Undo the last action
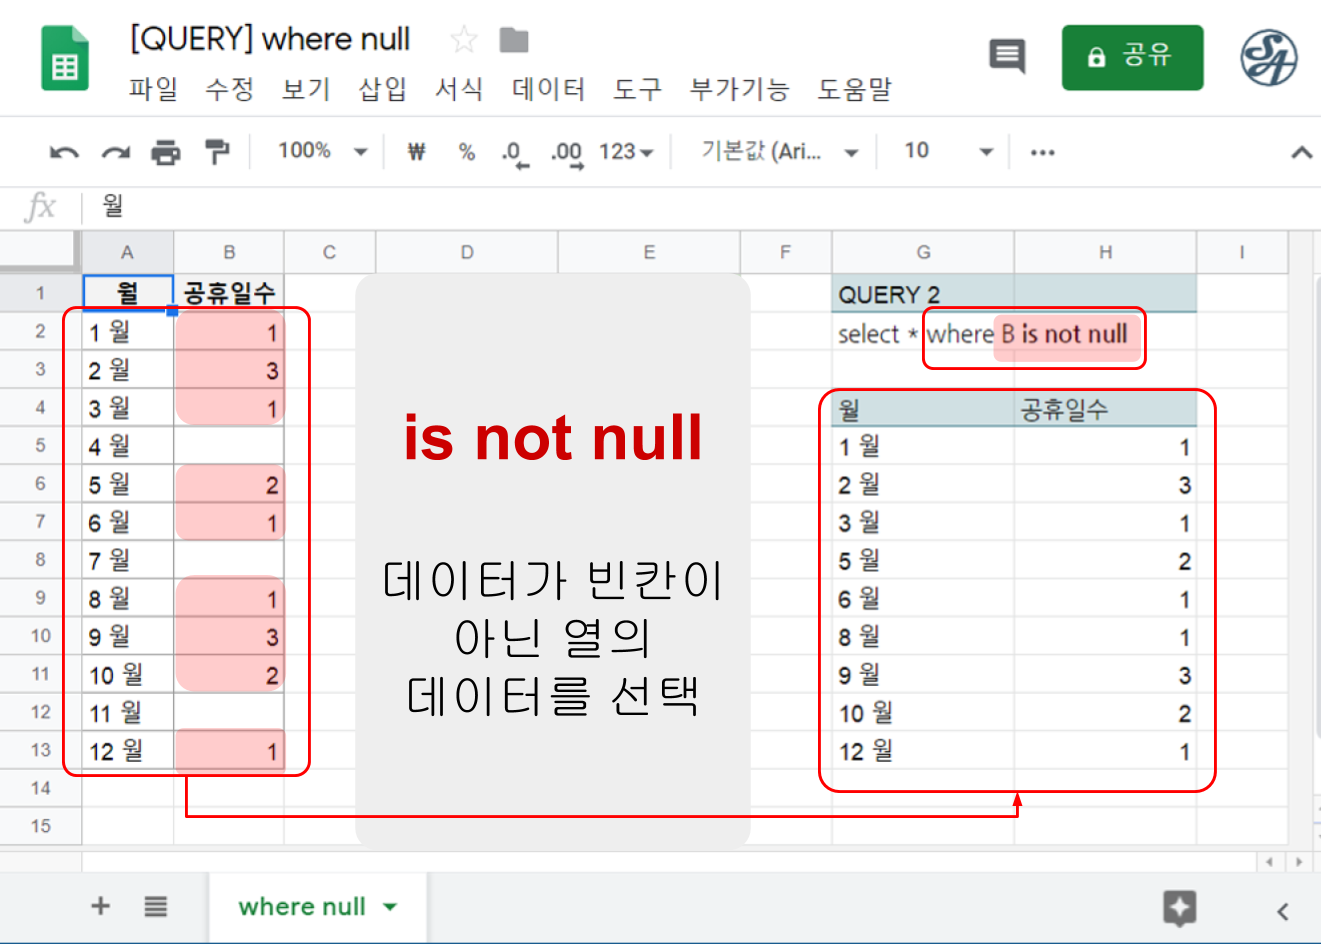The height and width of the screenshot is (944, 1321). pyautogui.click(x=64, y=151)
